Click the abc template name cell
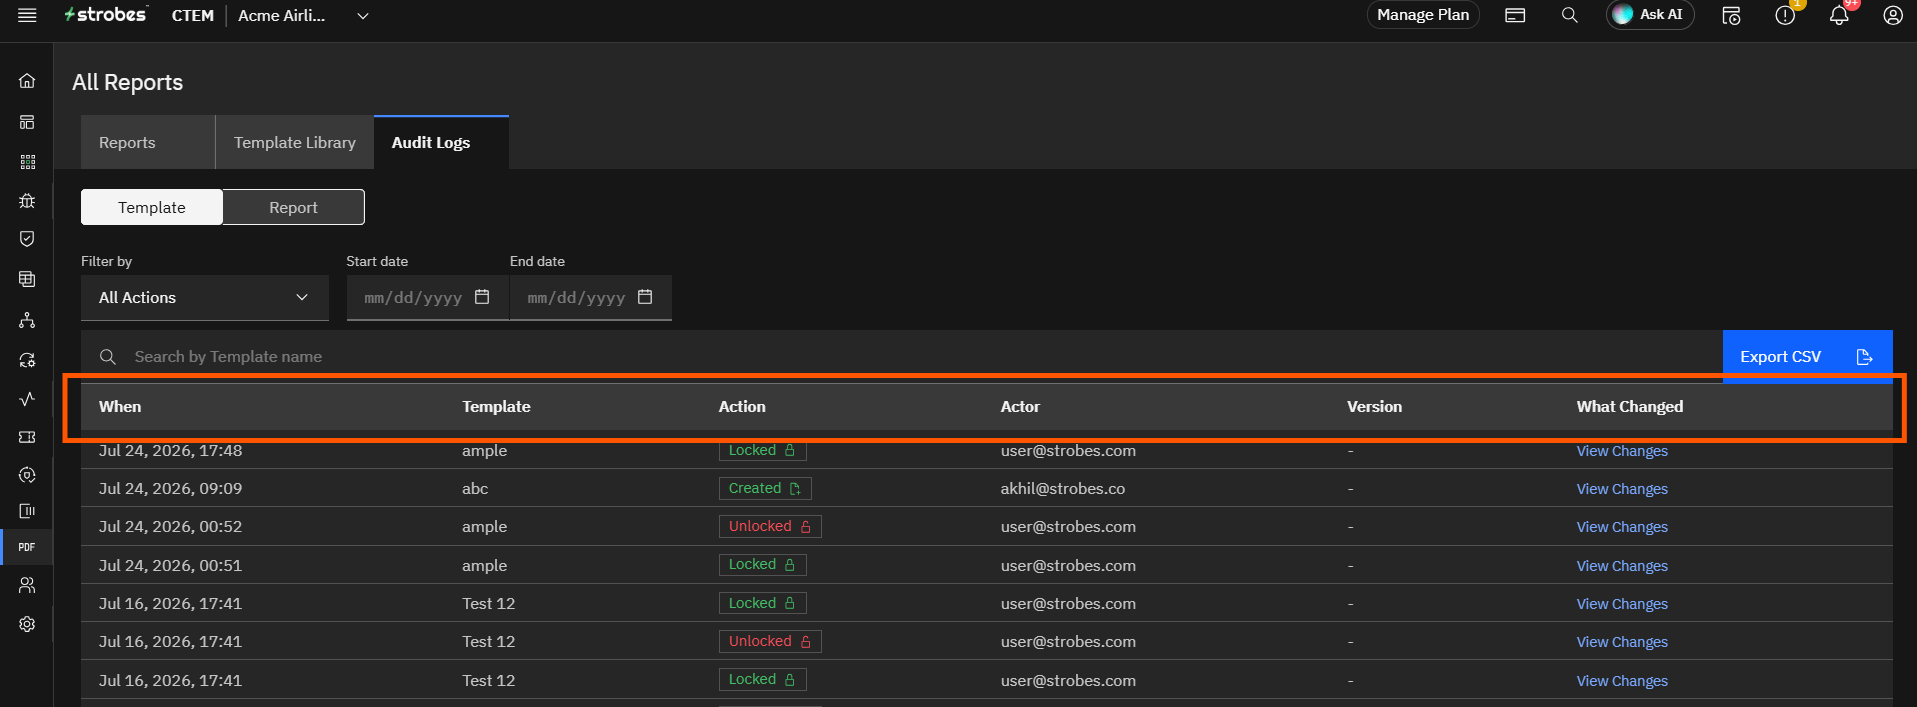 (475, 489)
